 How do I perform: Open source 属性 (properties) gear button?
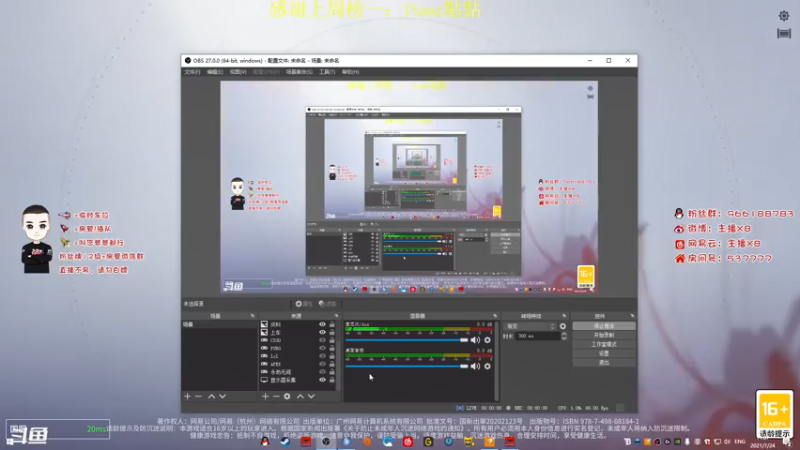tap(304, 304)
